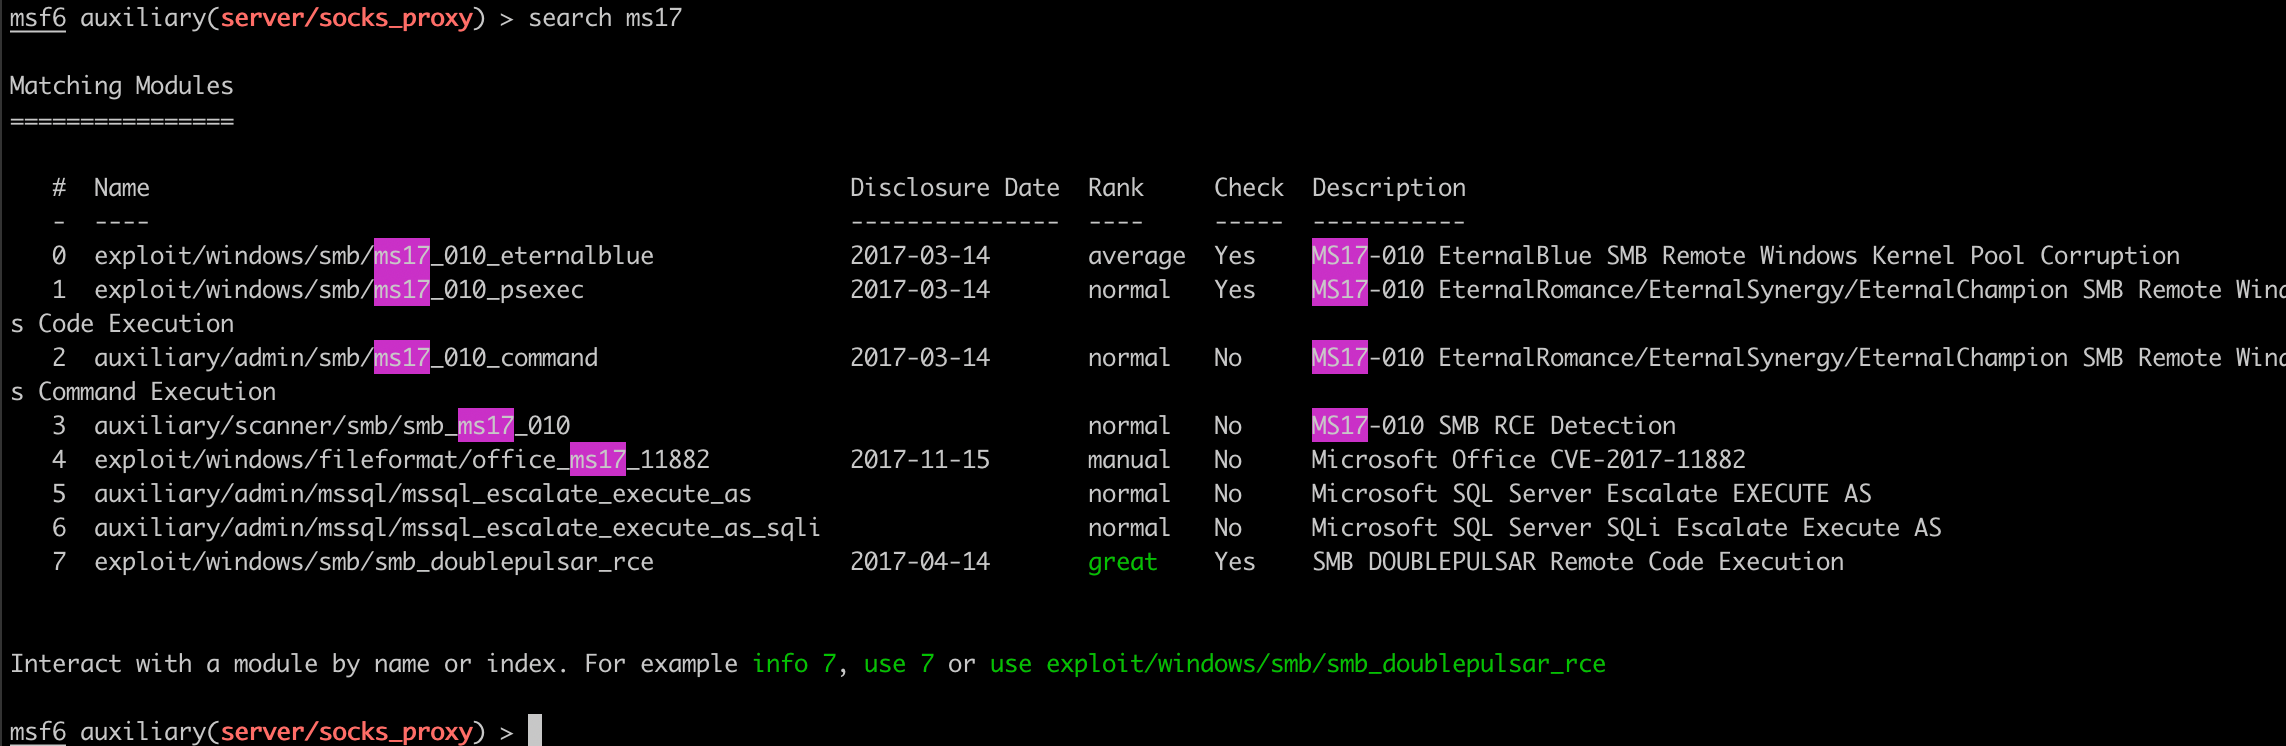This screenshot has width=2286, height=746.
Task: Click the date 2017-04-14
Action: click(x=920, y=562)
